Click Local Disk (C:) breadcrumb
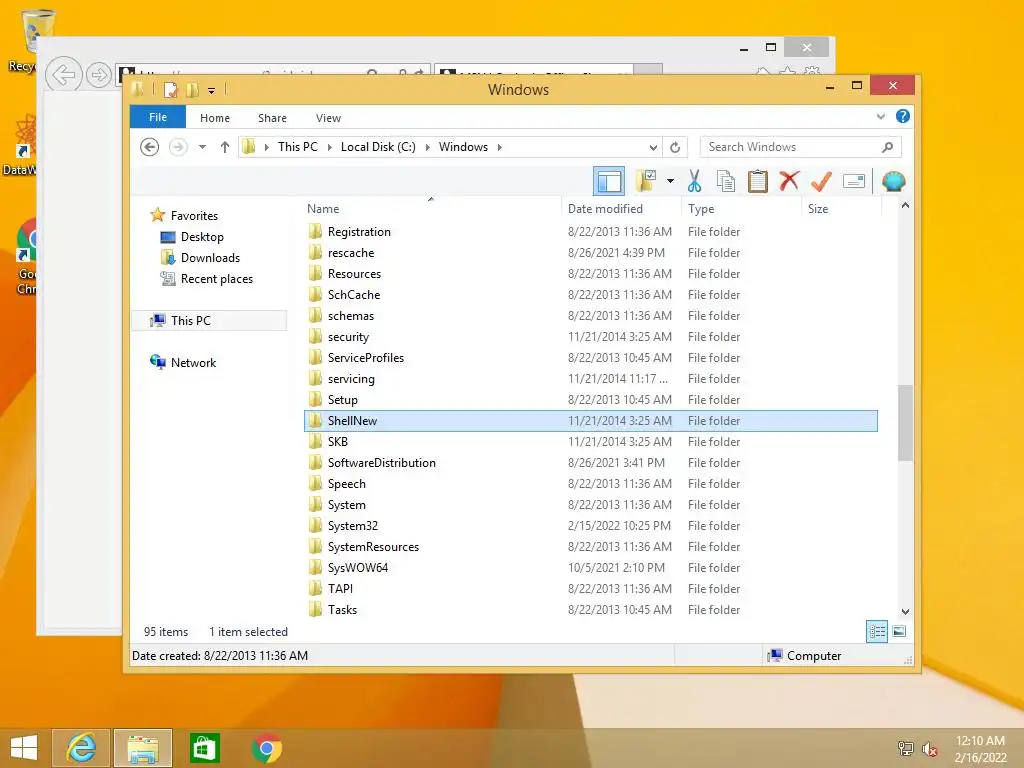This screenshot has height=768, width=1024. pos(378,147)
